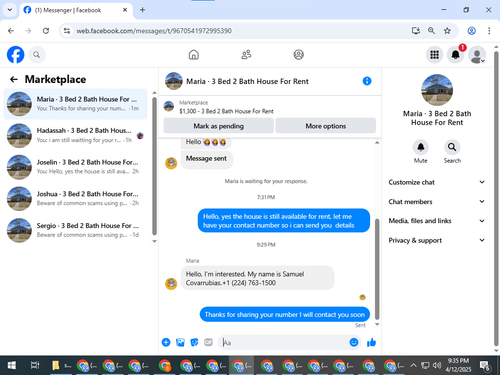Open the Maria 3 Bed 2 Bath conversation
Screen dimensions: 500x375
pyautogui.click(x=75, y=104)
